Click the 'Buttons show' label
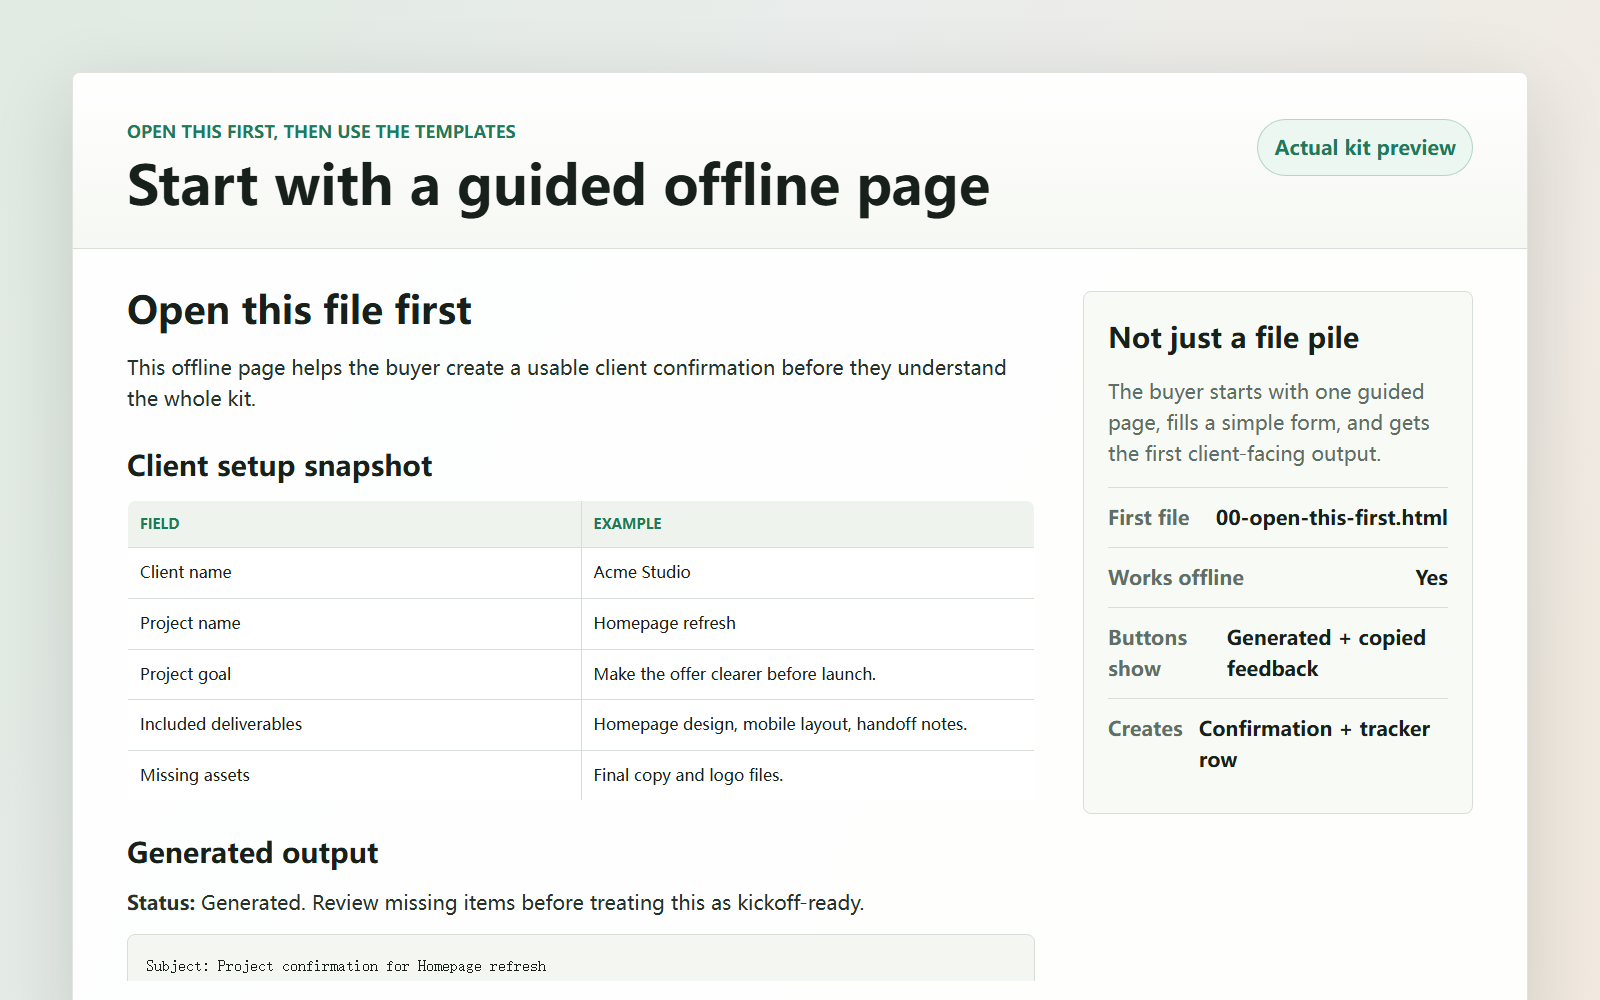 point(1147,653)
